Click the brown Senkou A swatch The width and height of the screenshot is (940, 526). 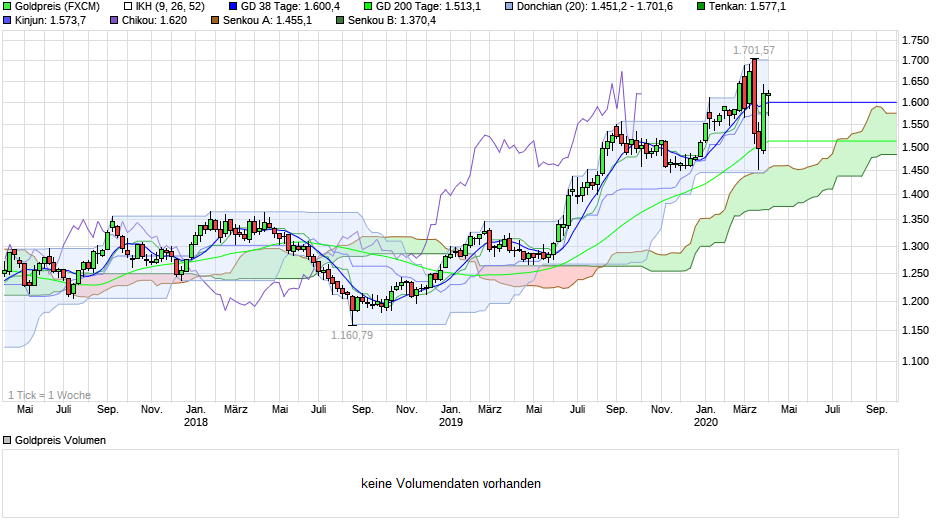click(215, 20)
